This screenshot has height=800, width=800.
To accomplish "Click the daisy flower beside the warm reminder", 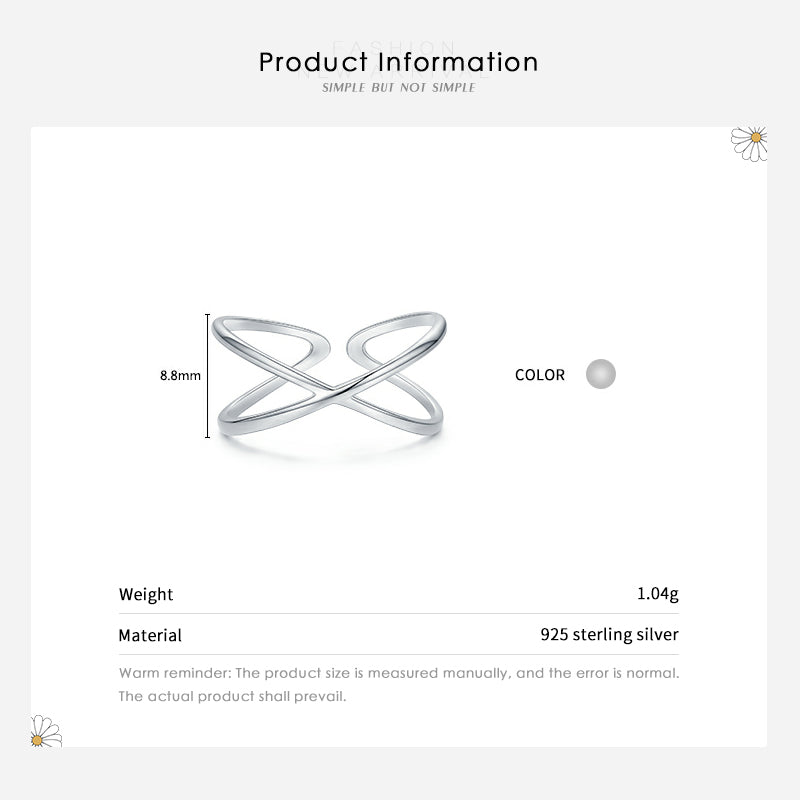I will coord(45,731).
